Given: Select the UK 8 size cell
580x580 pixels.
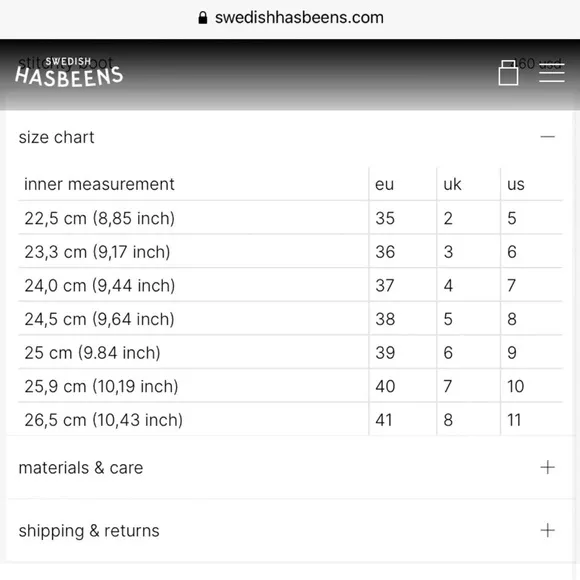Looking at the screenshot, I should point(448,420).
